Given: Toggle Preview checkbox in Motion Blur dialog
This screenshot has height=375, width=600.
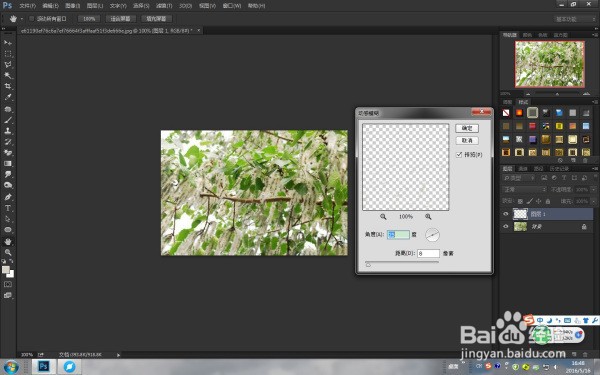Looking at the screenshot, I should (459, 155).
